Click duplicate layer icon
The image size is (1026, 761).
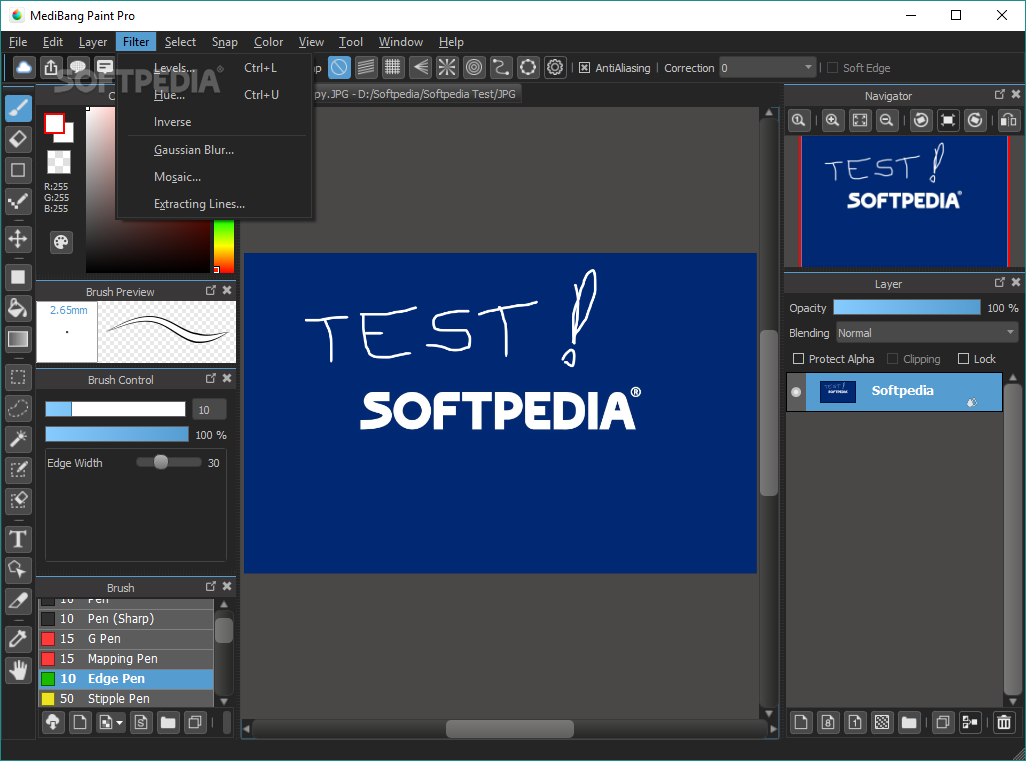pos(943,722)
